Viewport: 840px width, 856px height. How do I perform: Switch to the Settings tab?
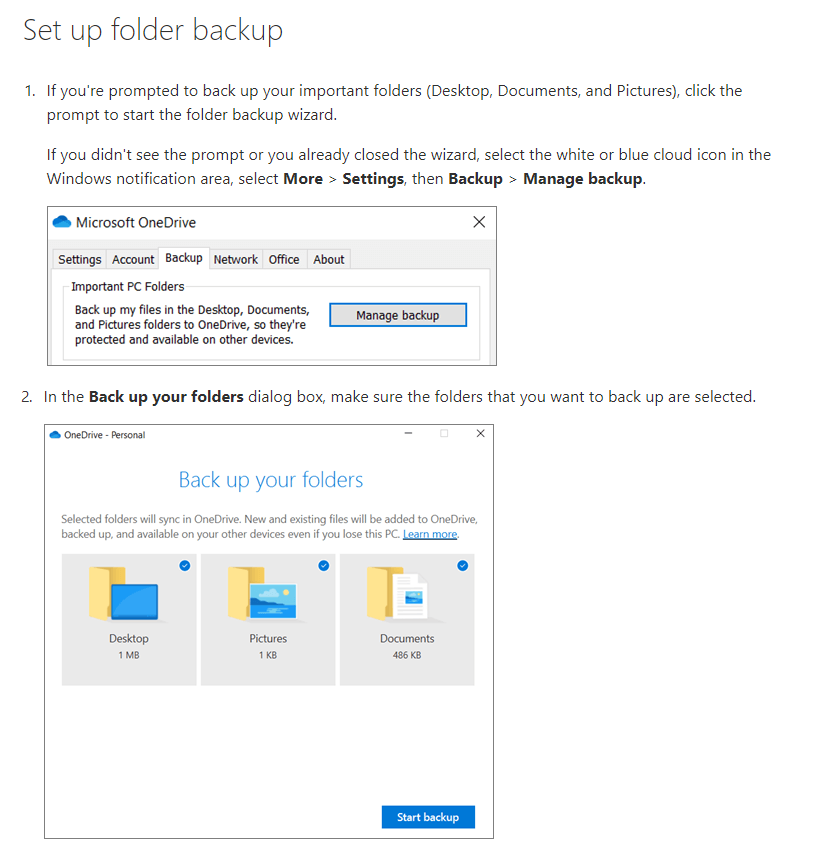pyautogui.click(x=80, y=259)
